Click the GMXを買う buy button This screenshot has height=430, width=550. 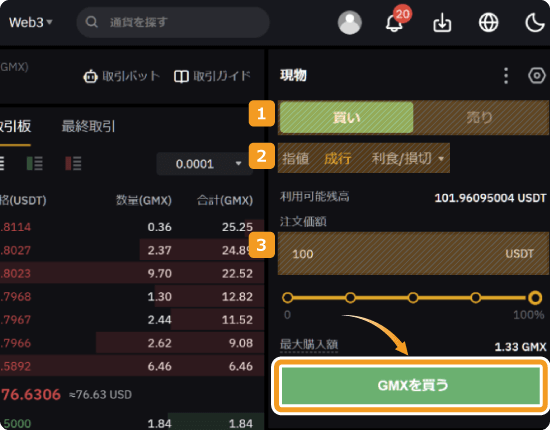pos(411,385)
